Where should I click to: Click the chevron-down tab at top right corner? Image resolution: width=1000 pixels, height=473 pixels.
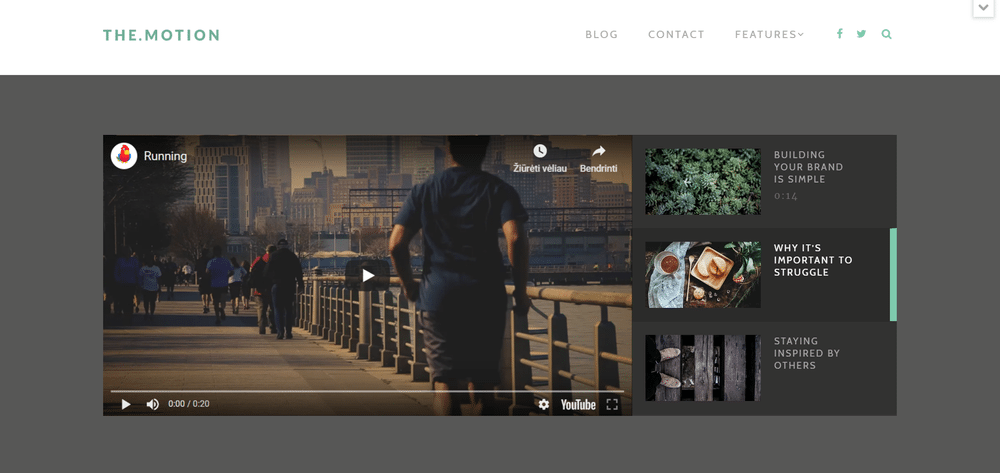983,8
